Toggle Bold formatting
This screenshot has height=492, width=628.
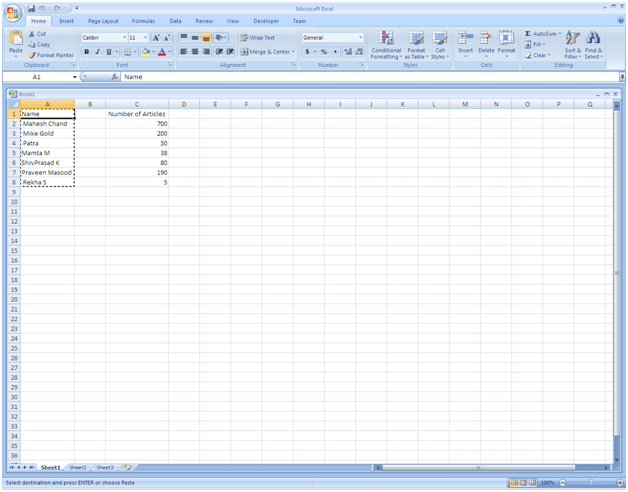click(x=87, y=52)
